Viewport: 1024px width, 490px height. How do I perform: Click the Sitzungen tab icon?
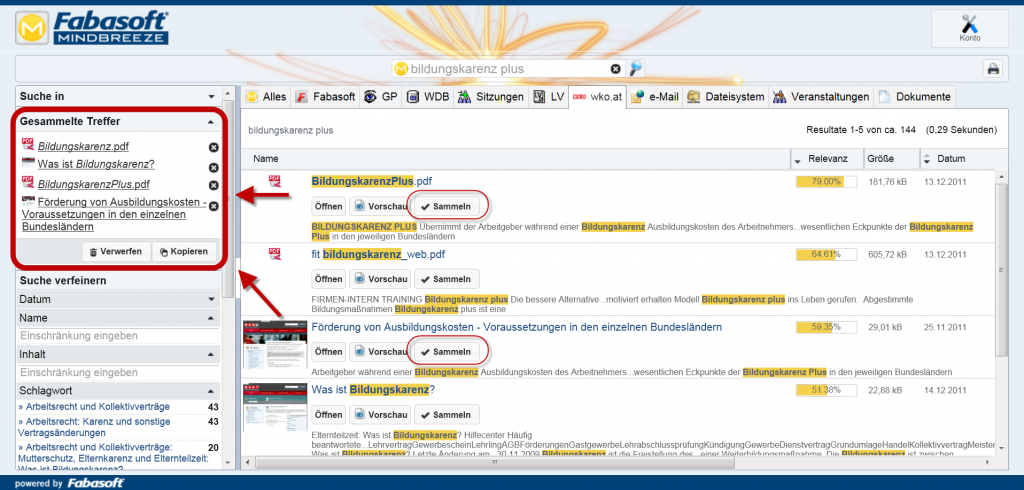(464, 97)
